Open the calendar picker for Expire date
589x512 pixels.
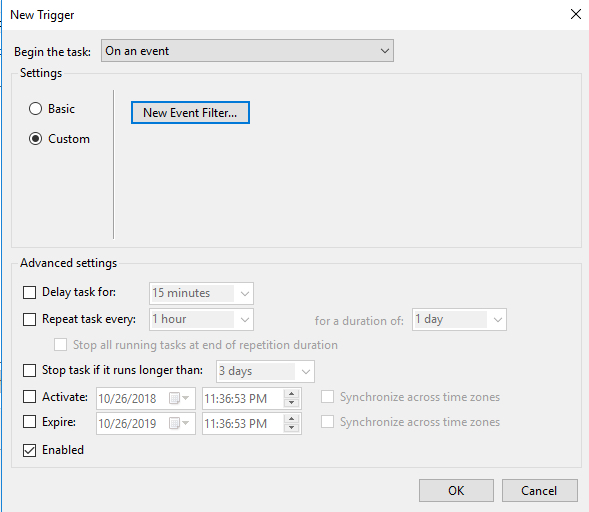(179, 423)
